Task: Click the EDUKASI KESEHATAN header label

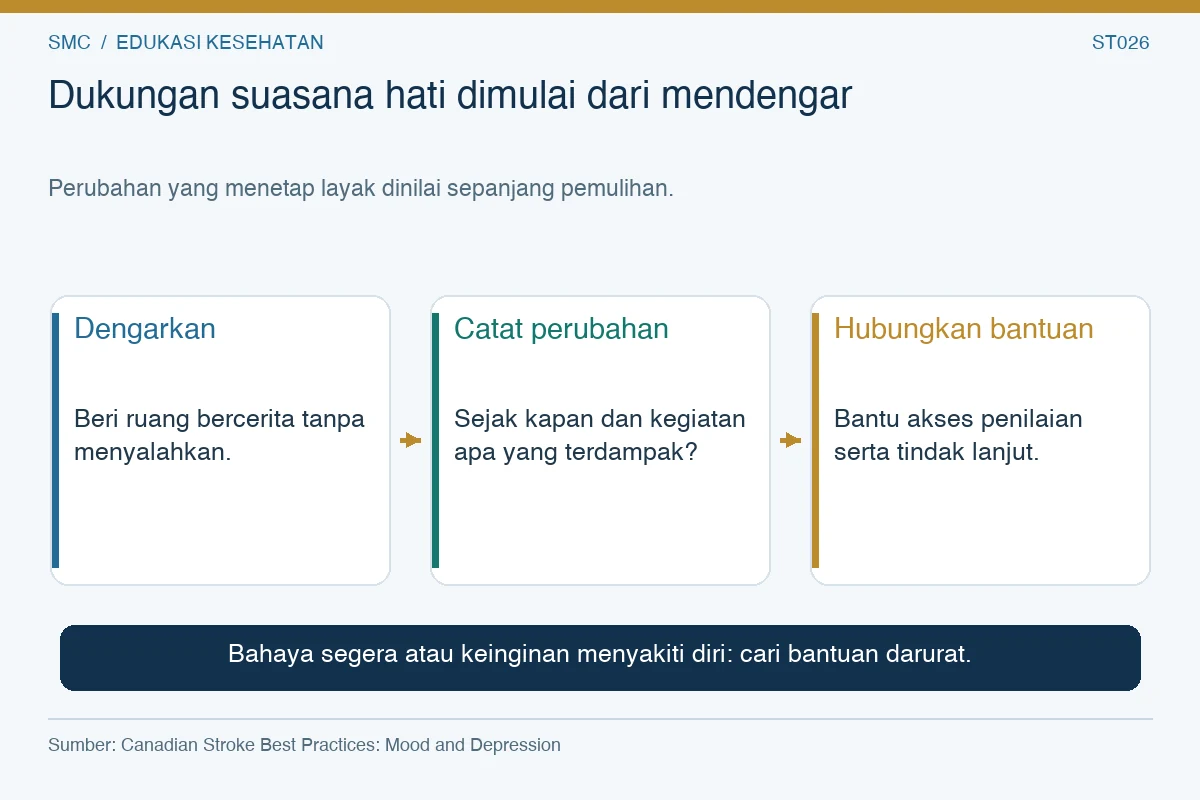Action: (220, 42)
